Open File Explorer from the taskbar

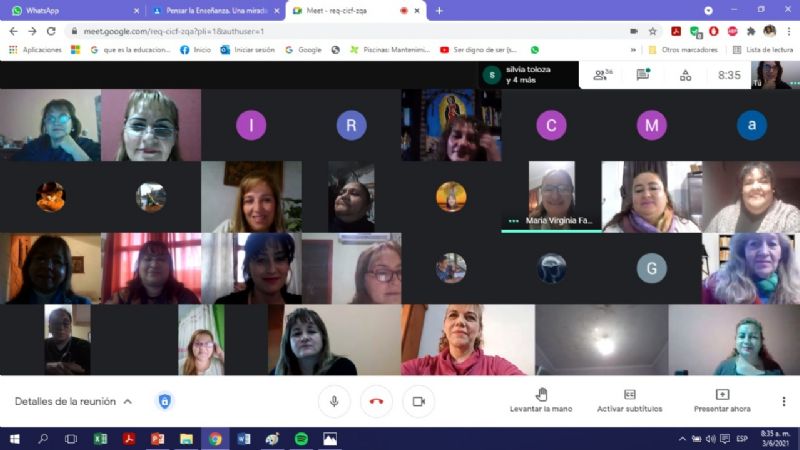[x=186, y=439]
